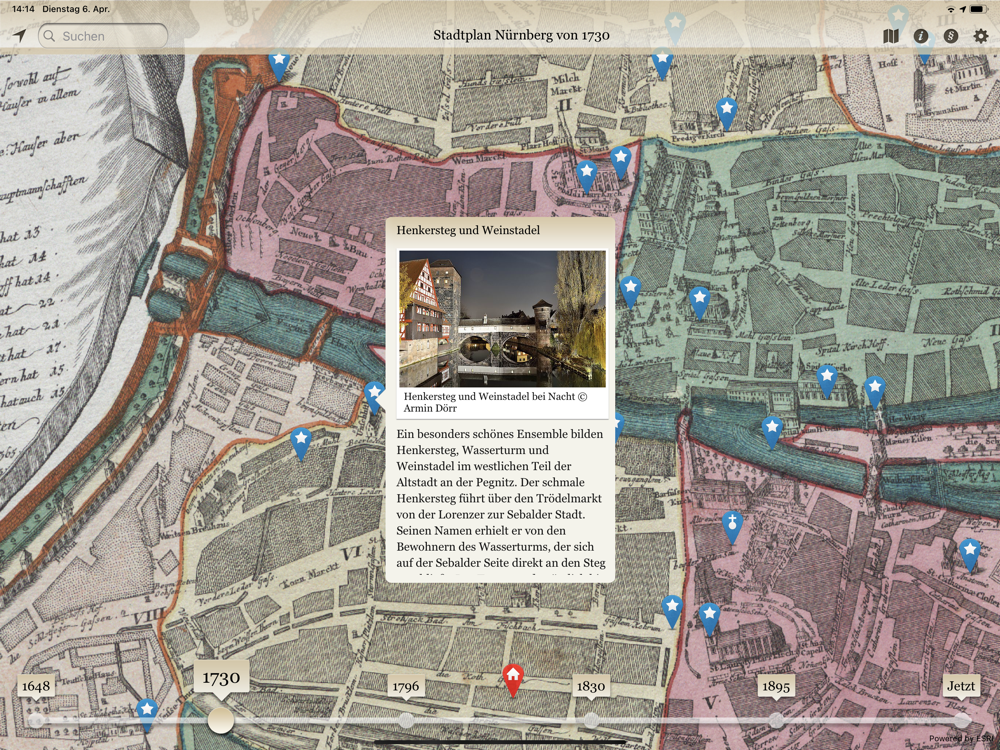Open the Henkersteg night photo in the popup
This screenshot has height=750, width=1000.
tap(502, 318)
